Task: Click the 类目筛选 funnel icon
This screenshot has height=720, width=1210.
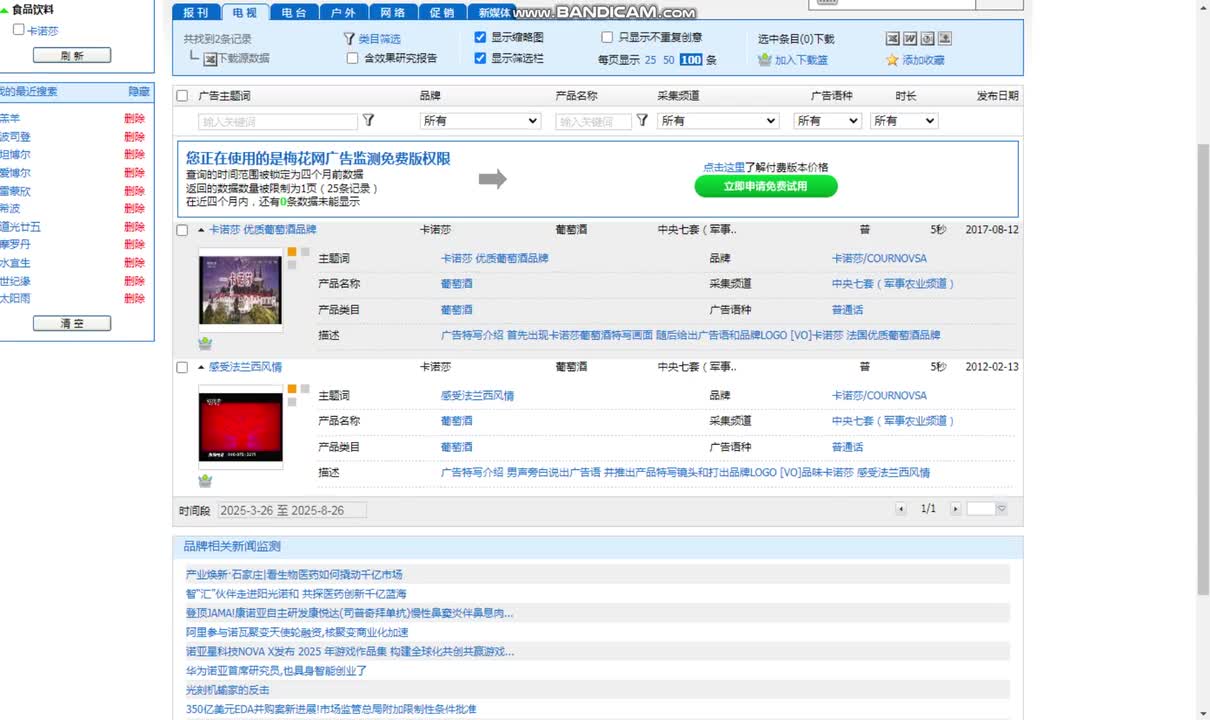Action: 349,39
